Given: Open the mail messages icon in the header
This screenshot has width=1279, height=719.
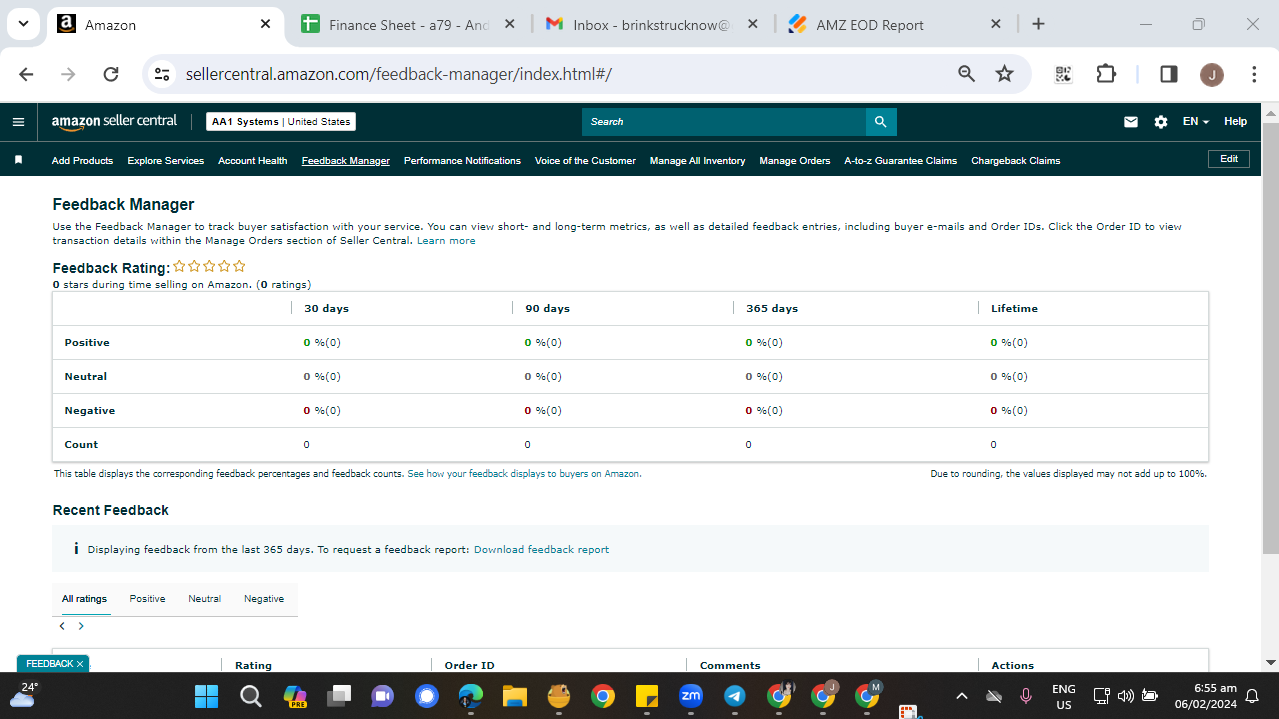Looking at the screenshot, I should pos(1131,122).
